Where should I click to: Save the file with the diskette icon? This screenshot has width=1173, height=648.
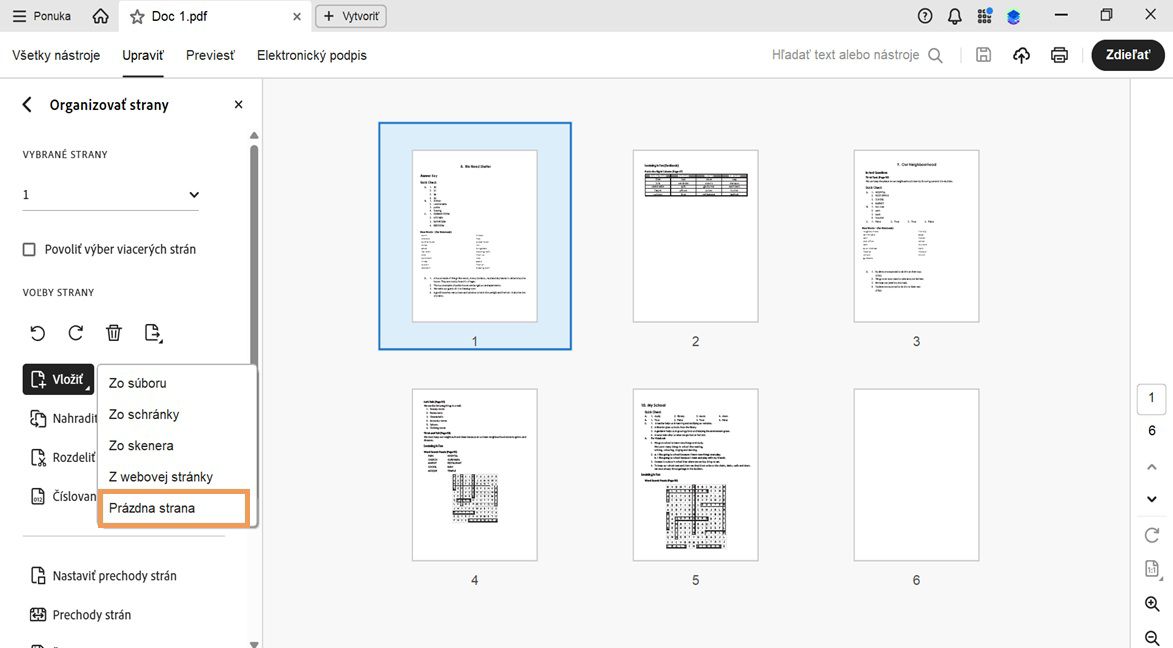pos(984,55)
